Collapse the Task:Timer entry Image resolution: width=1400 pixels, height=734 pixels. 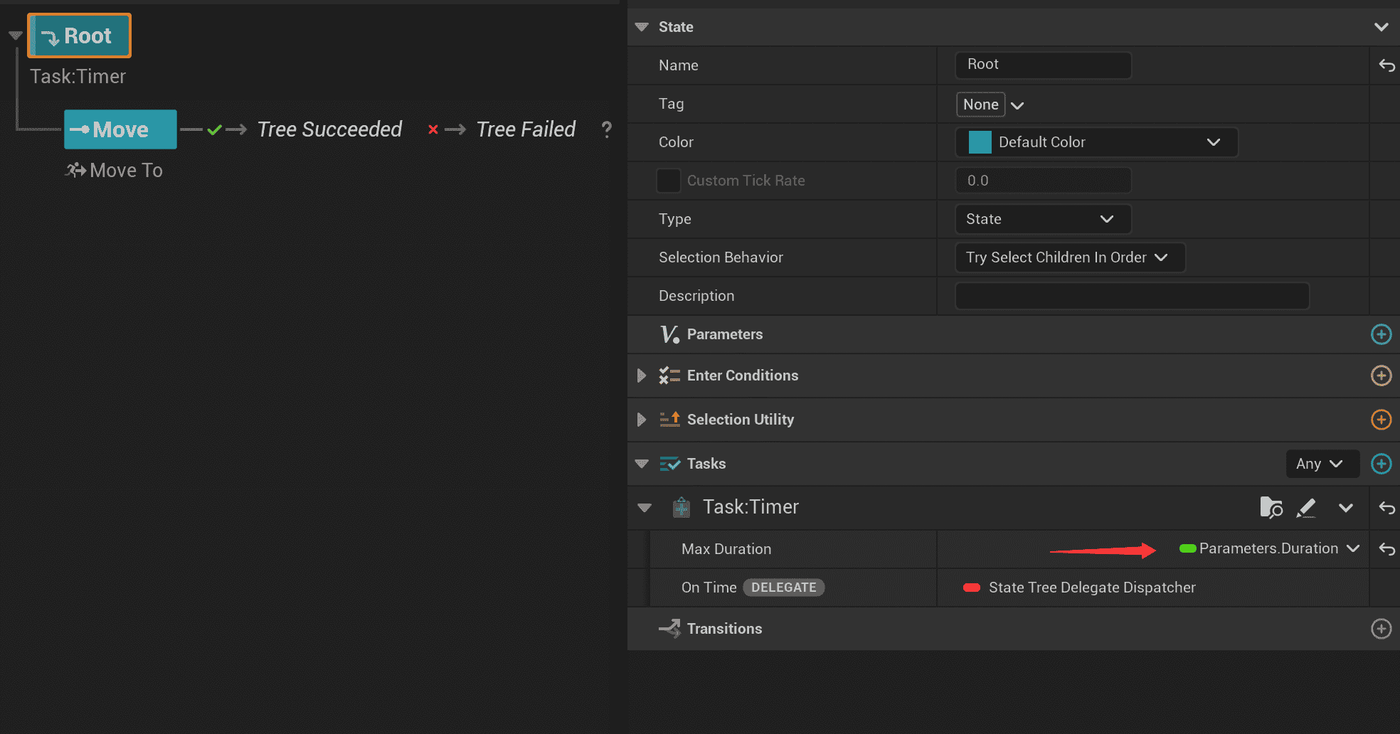[644, 508]
